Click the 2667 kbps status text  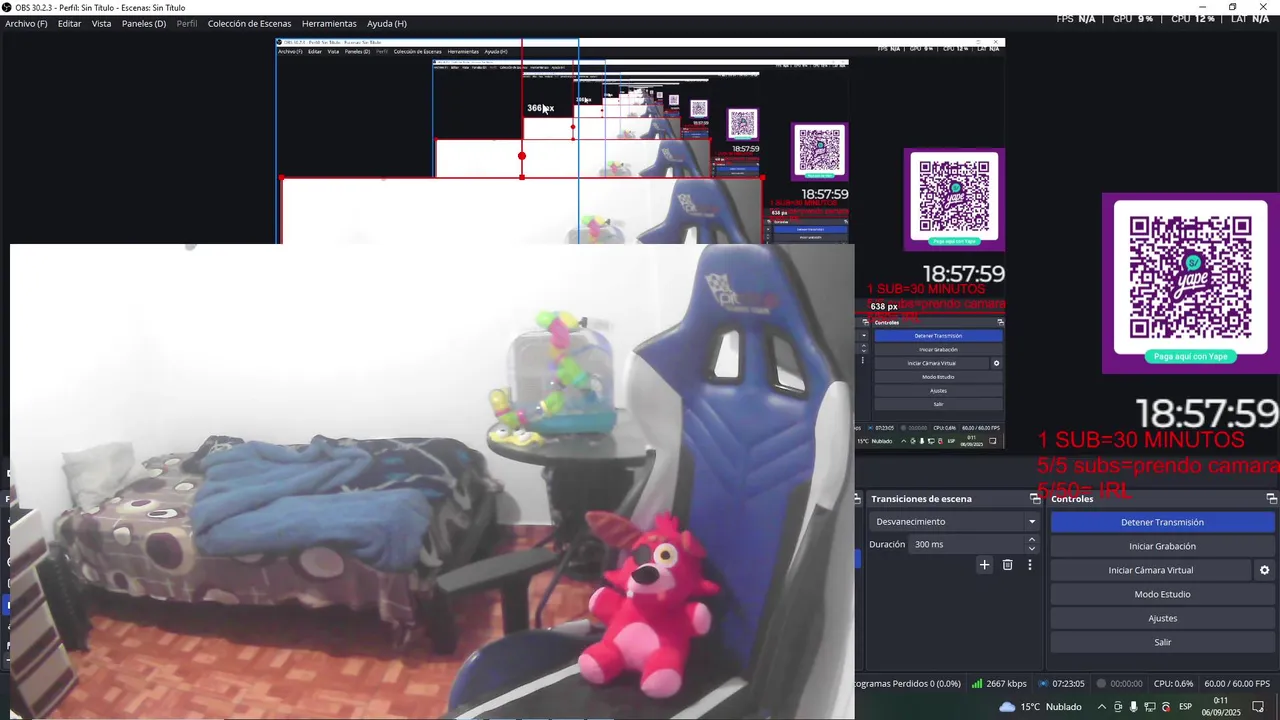click(1006, 684)
